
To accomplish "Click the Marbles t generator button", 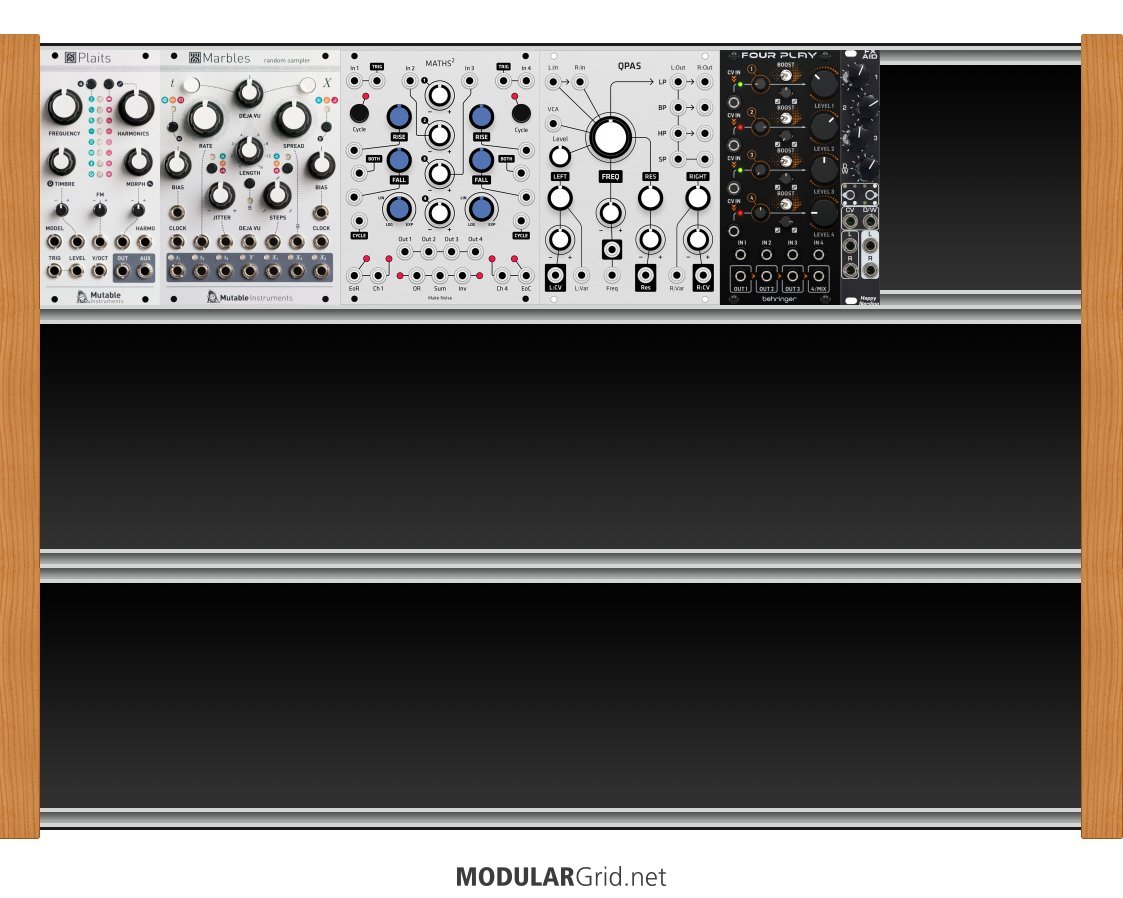I will tap(191, 85).
